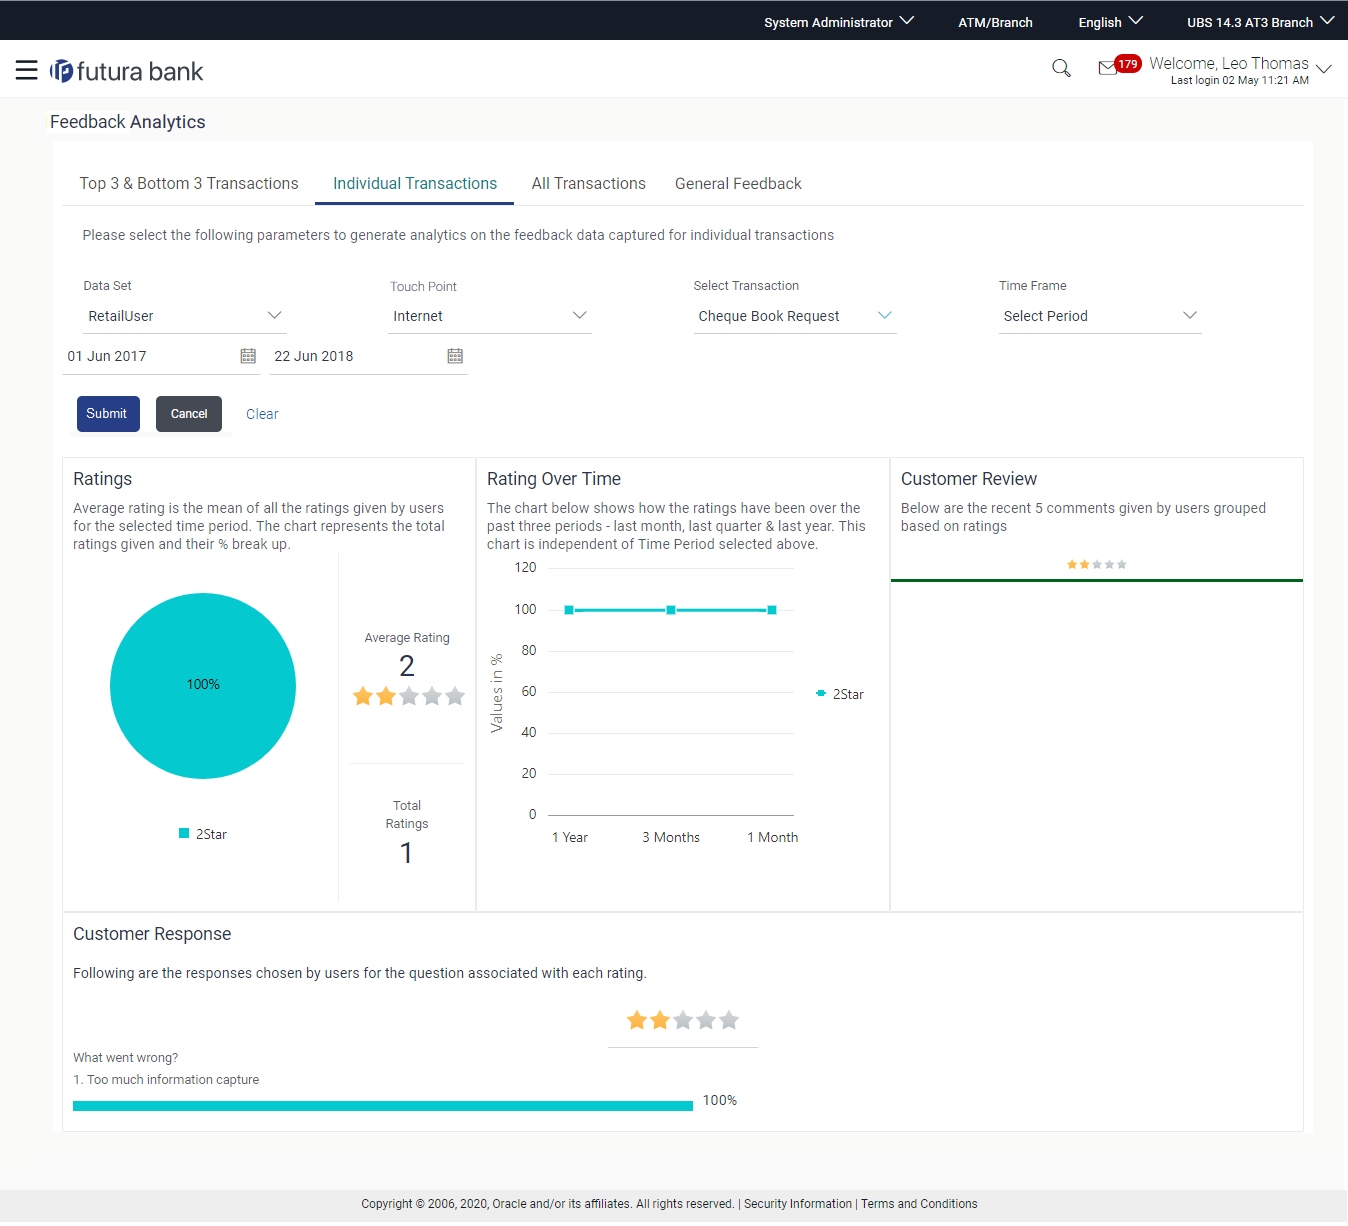Click the futura bank logo
This screenshot has width=1348, height=1226.
point(126,71)
